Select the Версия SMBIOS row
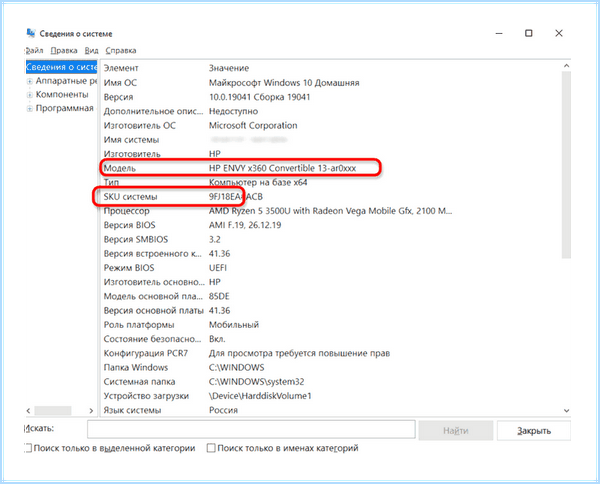This screenshot has height=484, width=600. [331, 240]
